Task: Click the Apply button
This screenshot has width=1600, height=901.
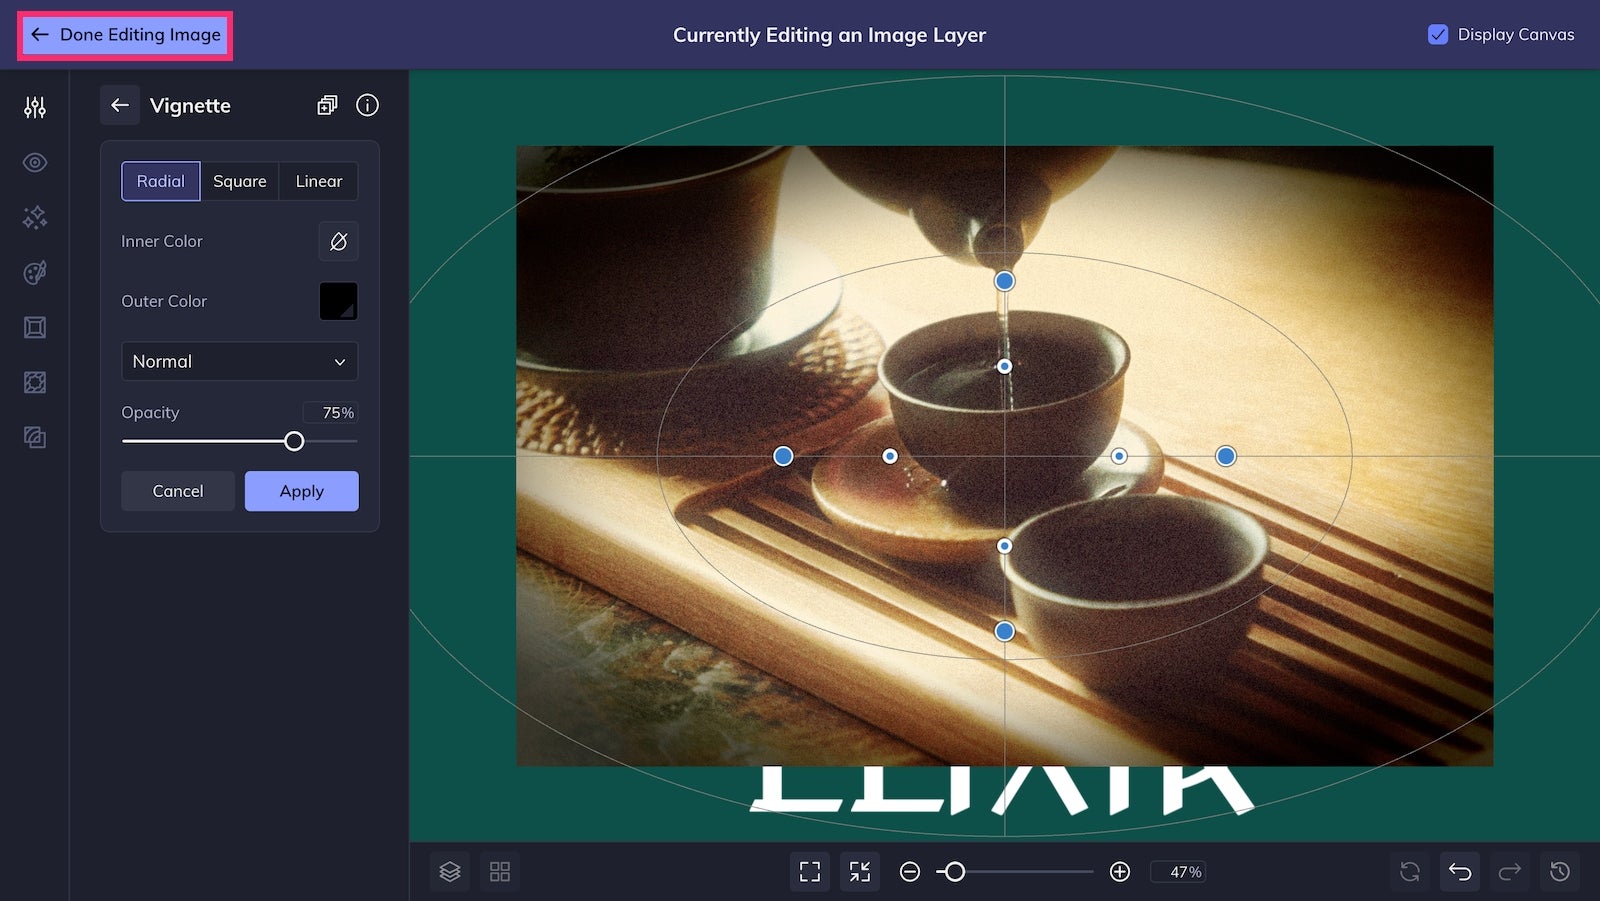Action: pyautogui.click(x=302, y=491)
